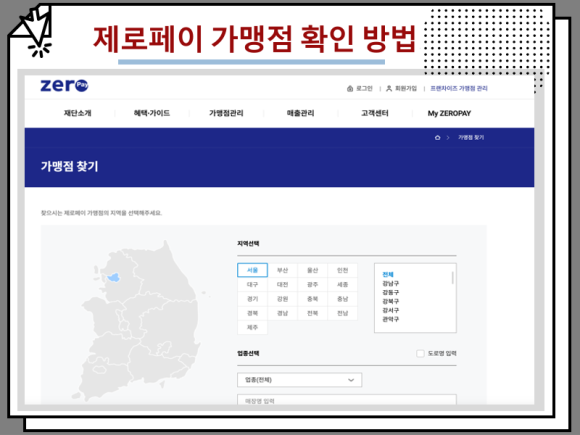Choose 강남구 in the district list
This screenshot has width=580, height=435.
click(391, 283)
